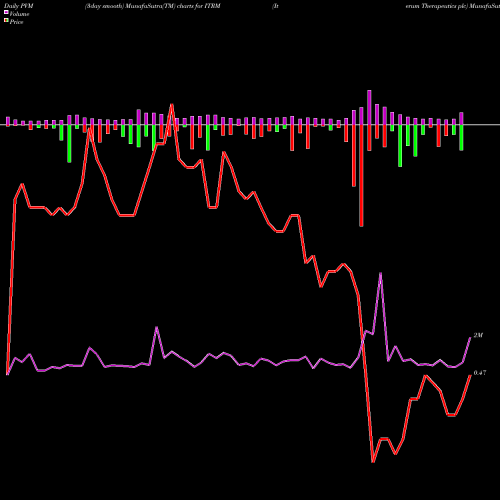Click the Volume legend label
Screen dimensions: 500x500
pos(19,14)
